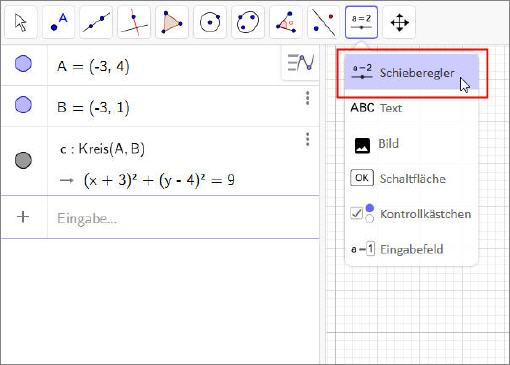
Task: Select the Polygon tool
Action: [x=172, y=23]
